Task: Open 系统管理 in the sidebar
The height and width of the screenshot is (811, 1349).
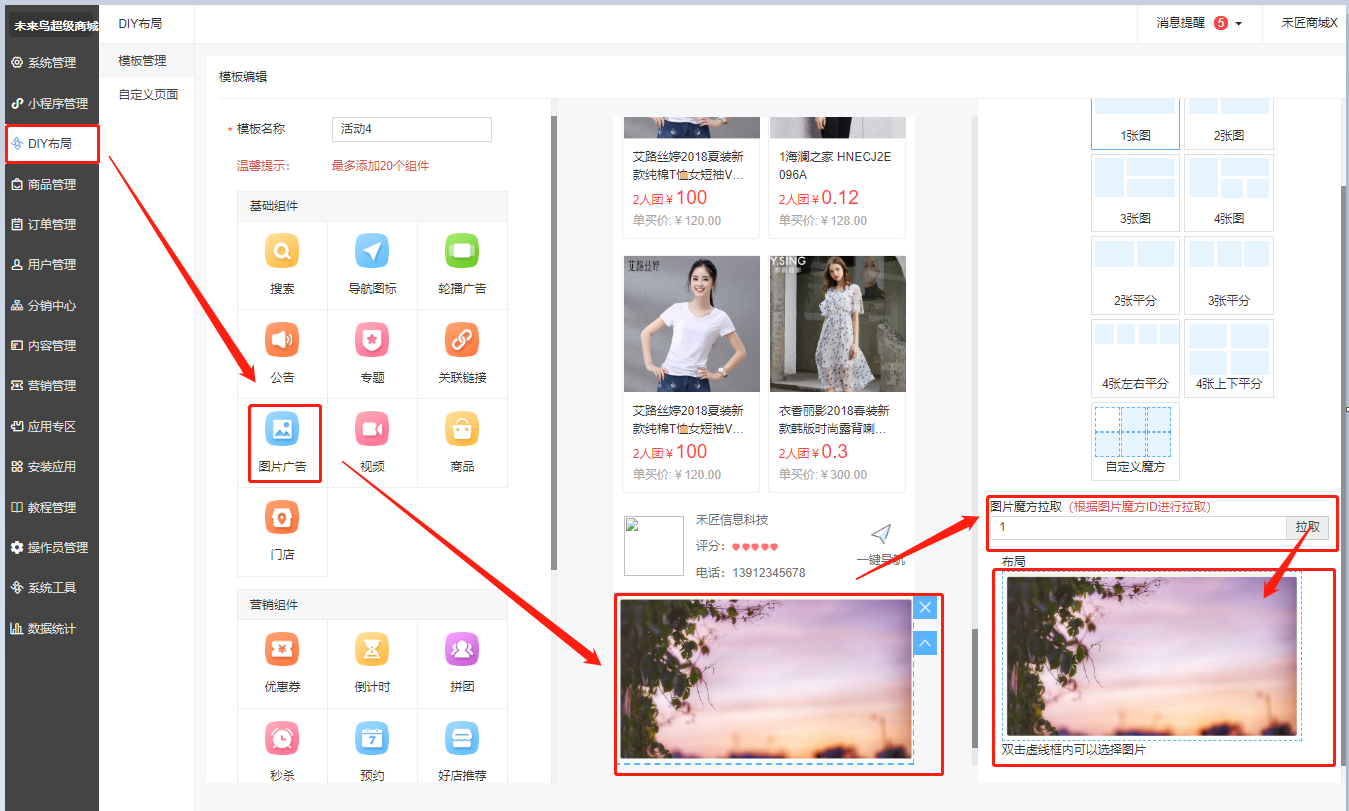Action: [x=50, y=62]
